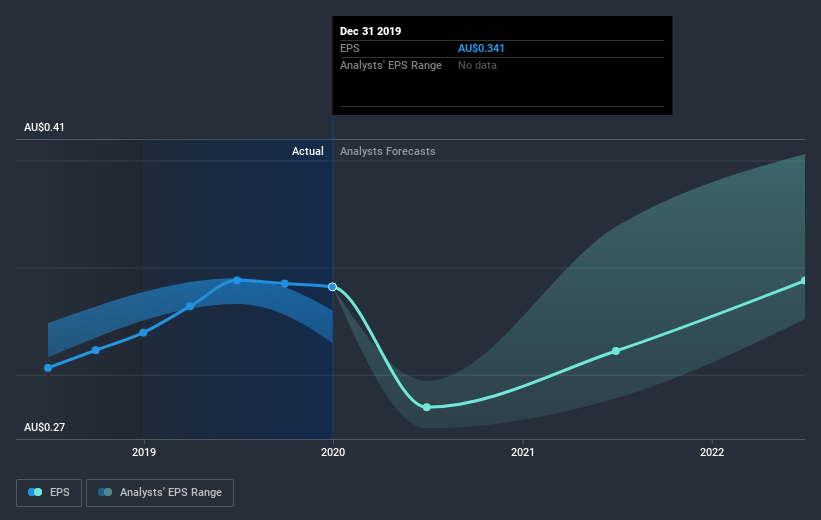Click the 2021 x-axis label
Screen dimensions: 821x520
tap(523, 452)
